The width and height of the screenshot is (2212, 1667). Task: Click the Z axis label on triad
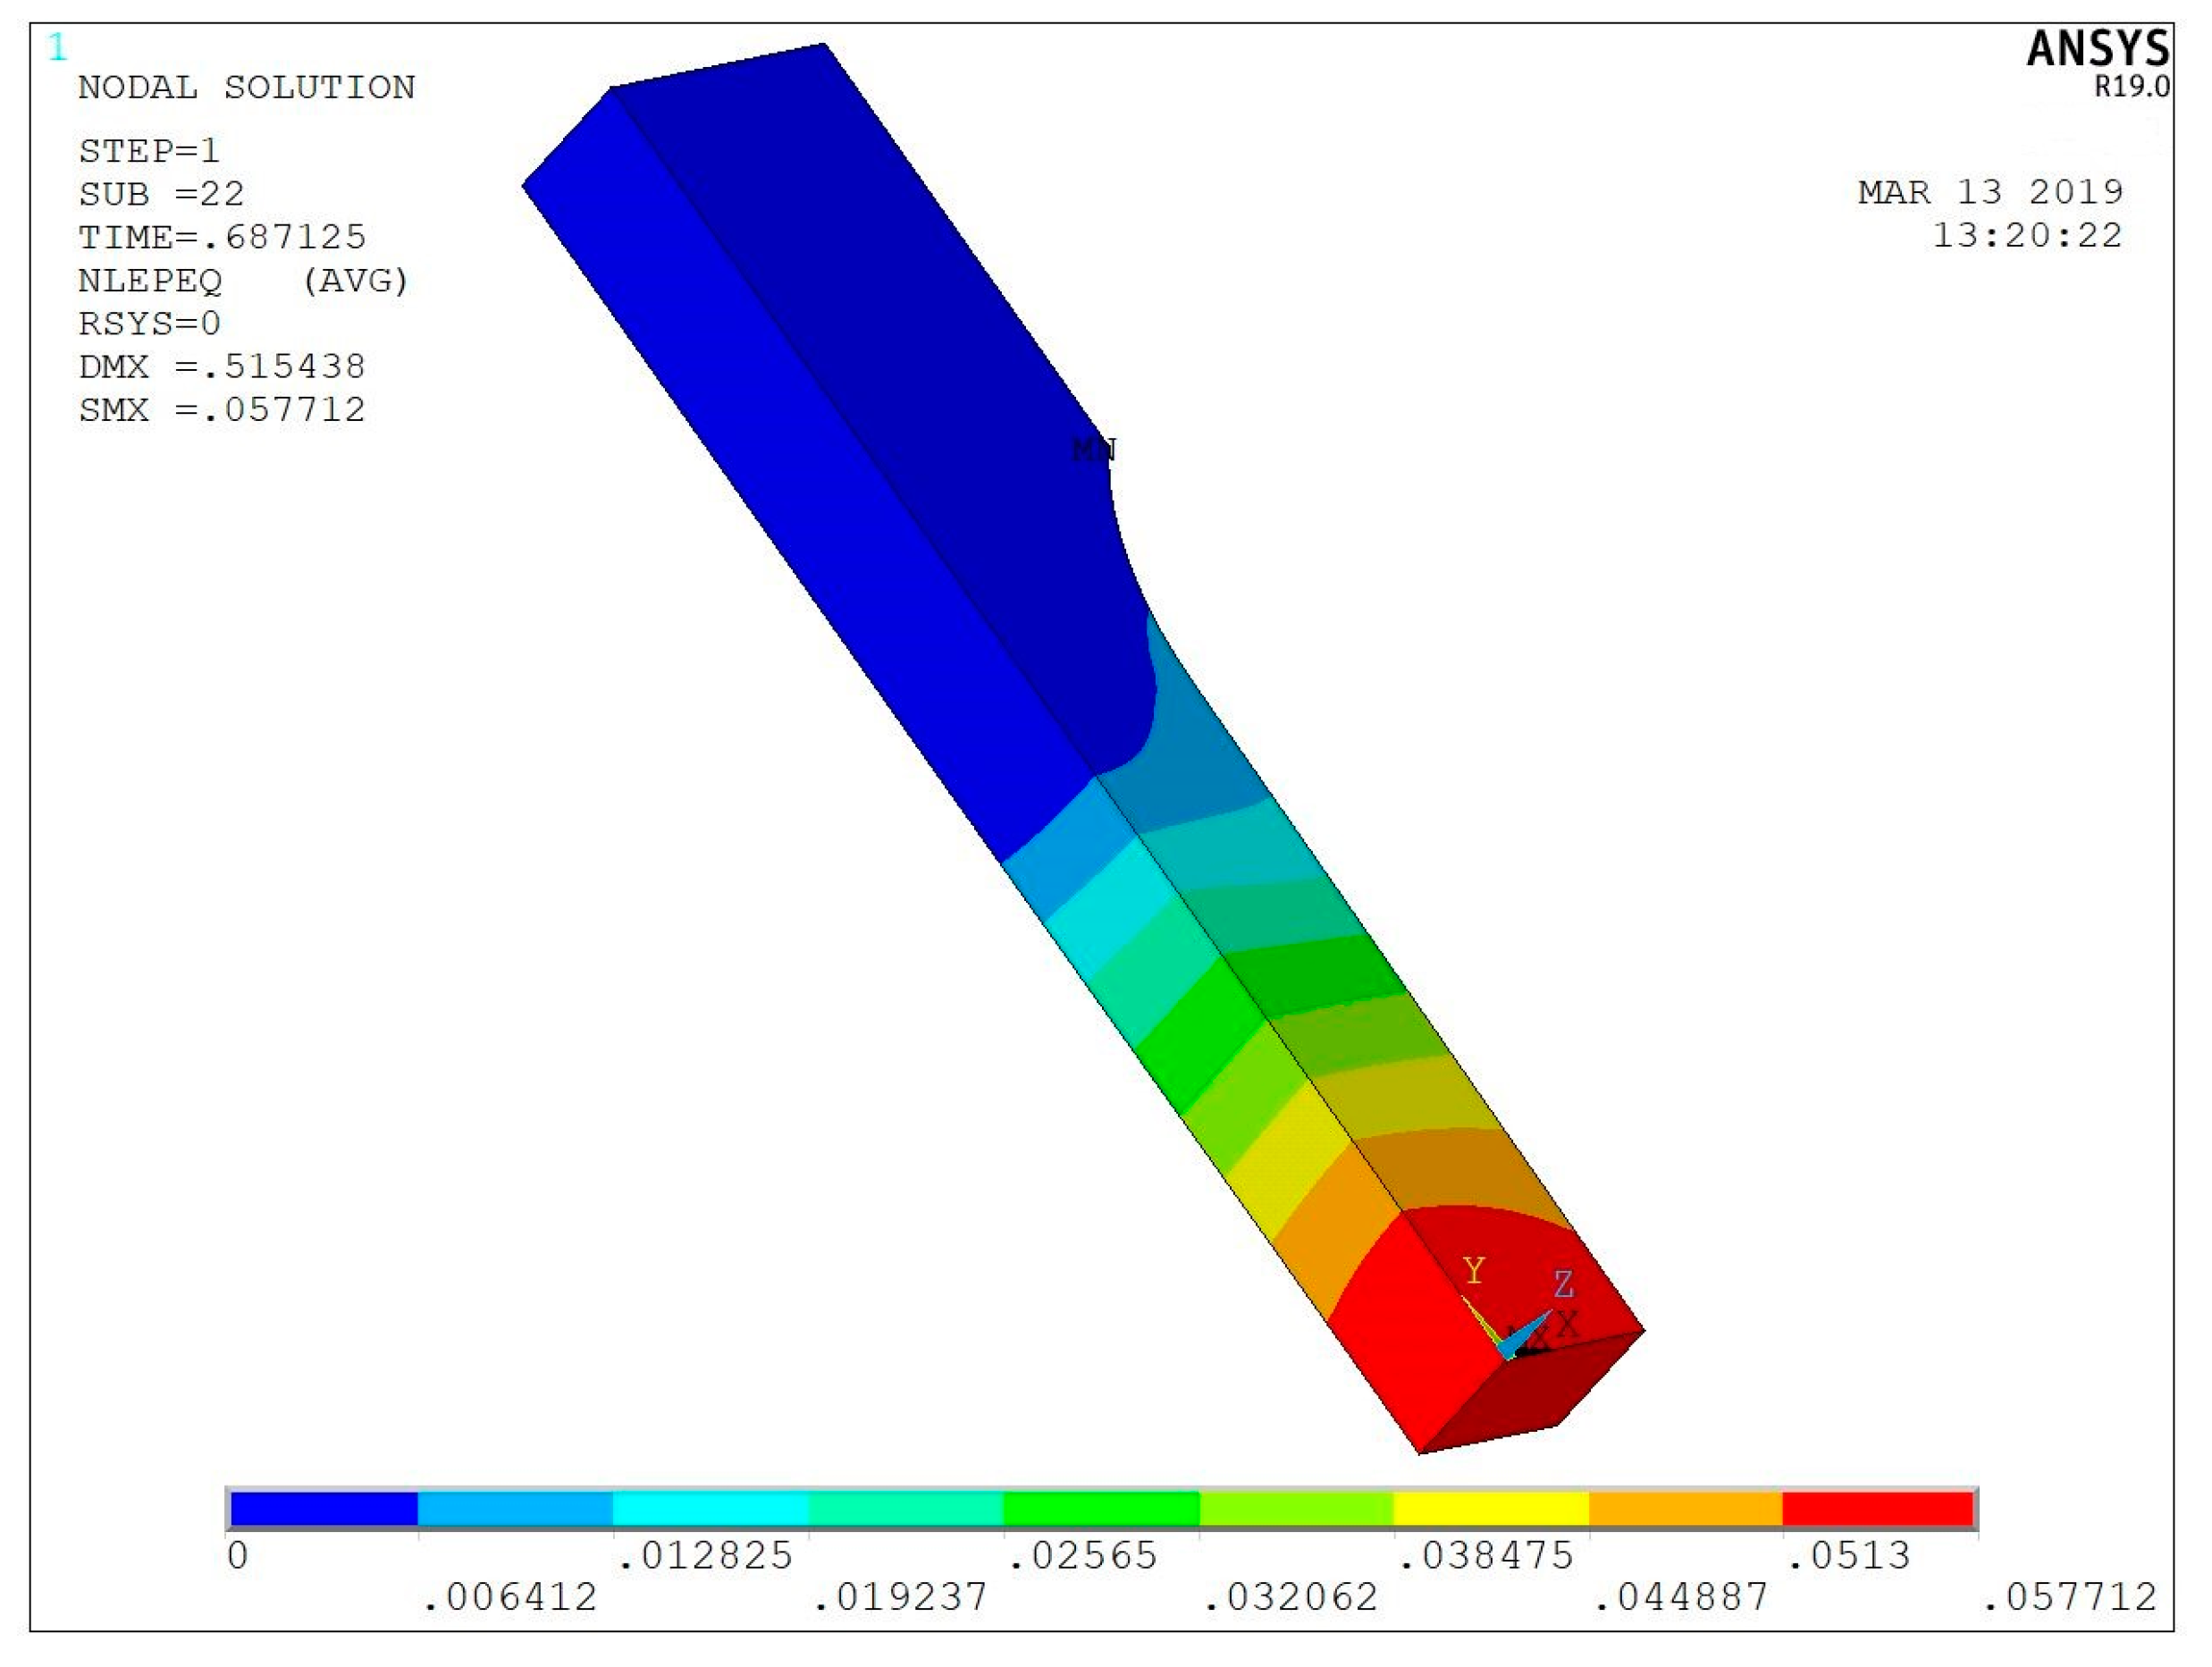point(1563,1284)
